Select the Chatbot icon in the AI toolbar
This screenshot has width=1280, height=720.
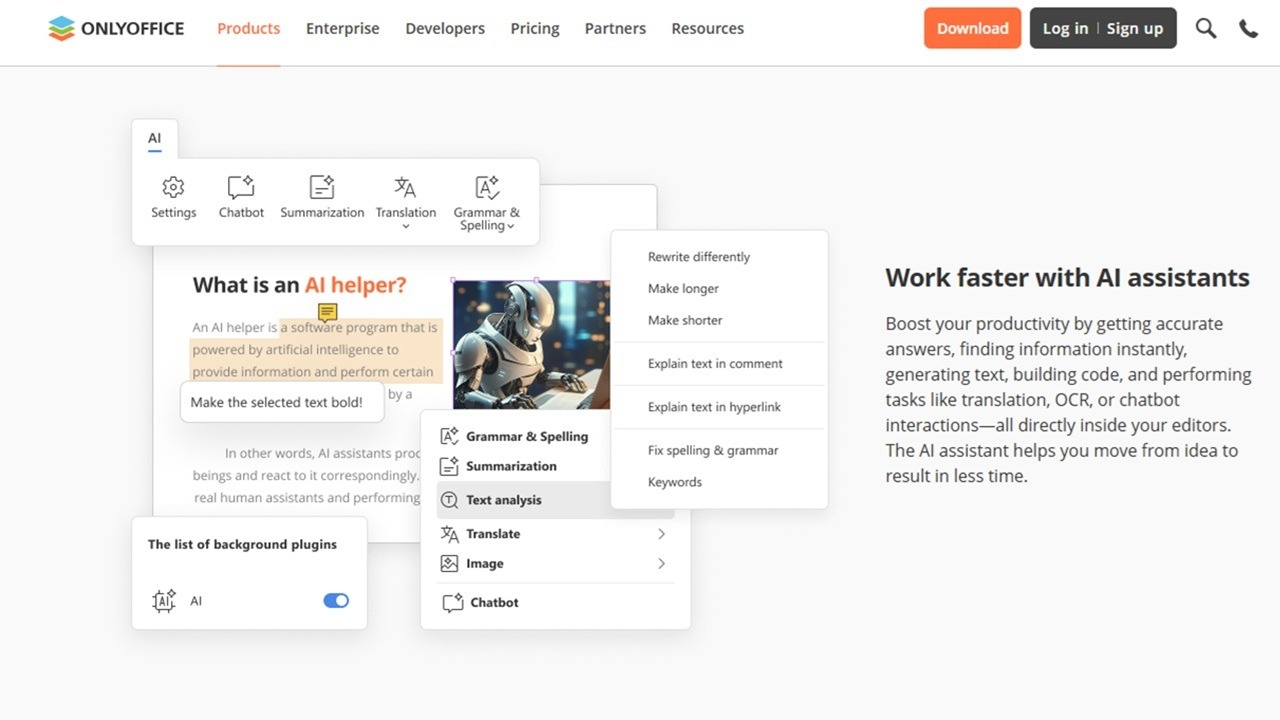(240, 188)
